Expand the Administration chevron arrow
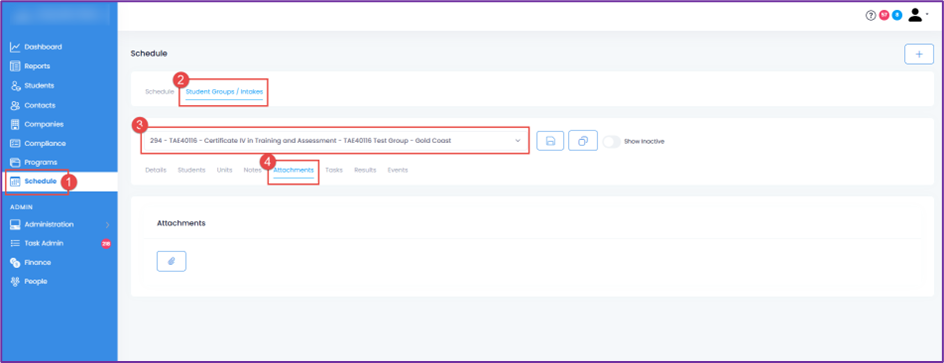Image resolution: width=944 pixels, height=363 pixels. pos(108,225)
